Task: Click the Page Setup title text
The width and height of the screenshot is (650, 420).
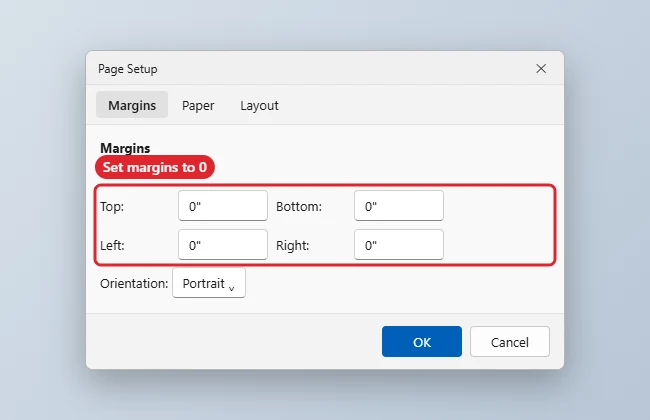Action: pos(128,69)
